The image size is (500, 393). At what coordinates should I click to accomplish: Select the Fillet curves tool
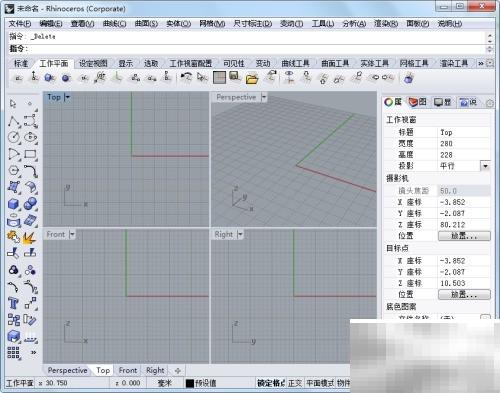point(30,170)
